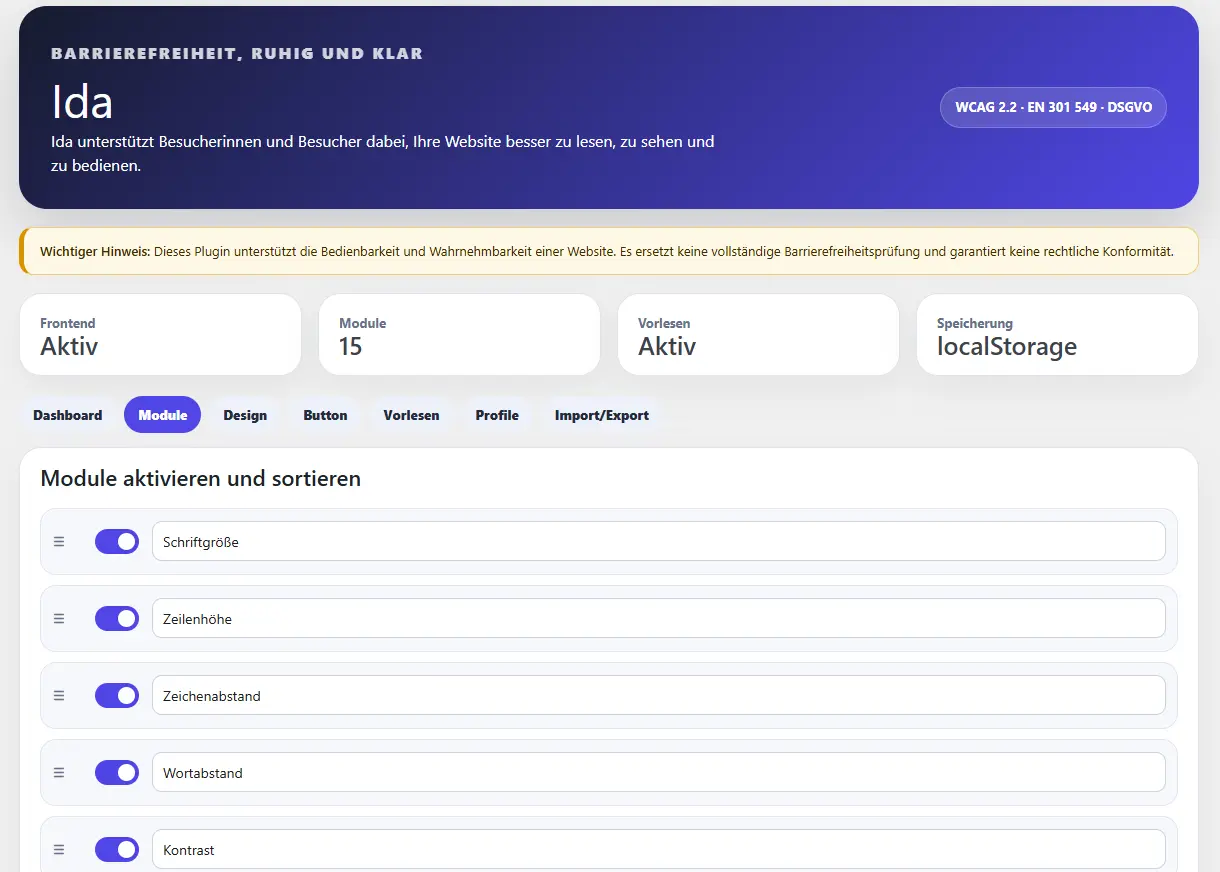Disable the Zeilenhöhe module toggle
This screenshot has height=872, width=1220.
(117, 619)
